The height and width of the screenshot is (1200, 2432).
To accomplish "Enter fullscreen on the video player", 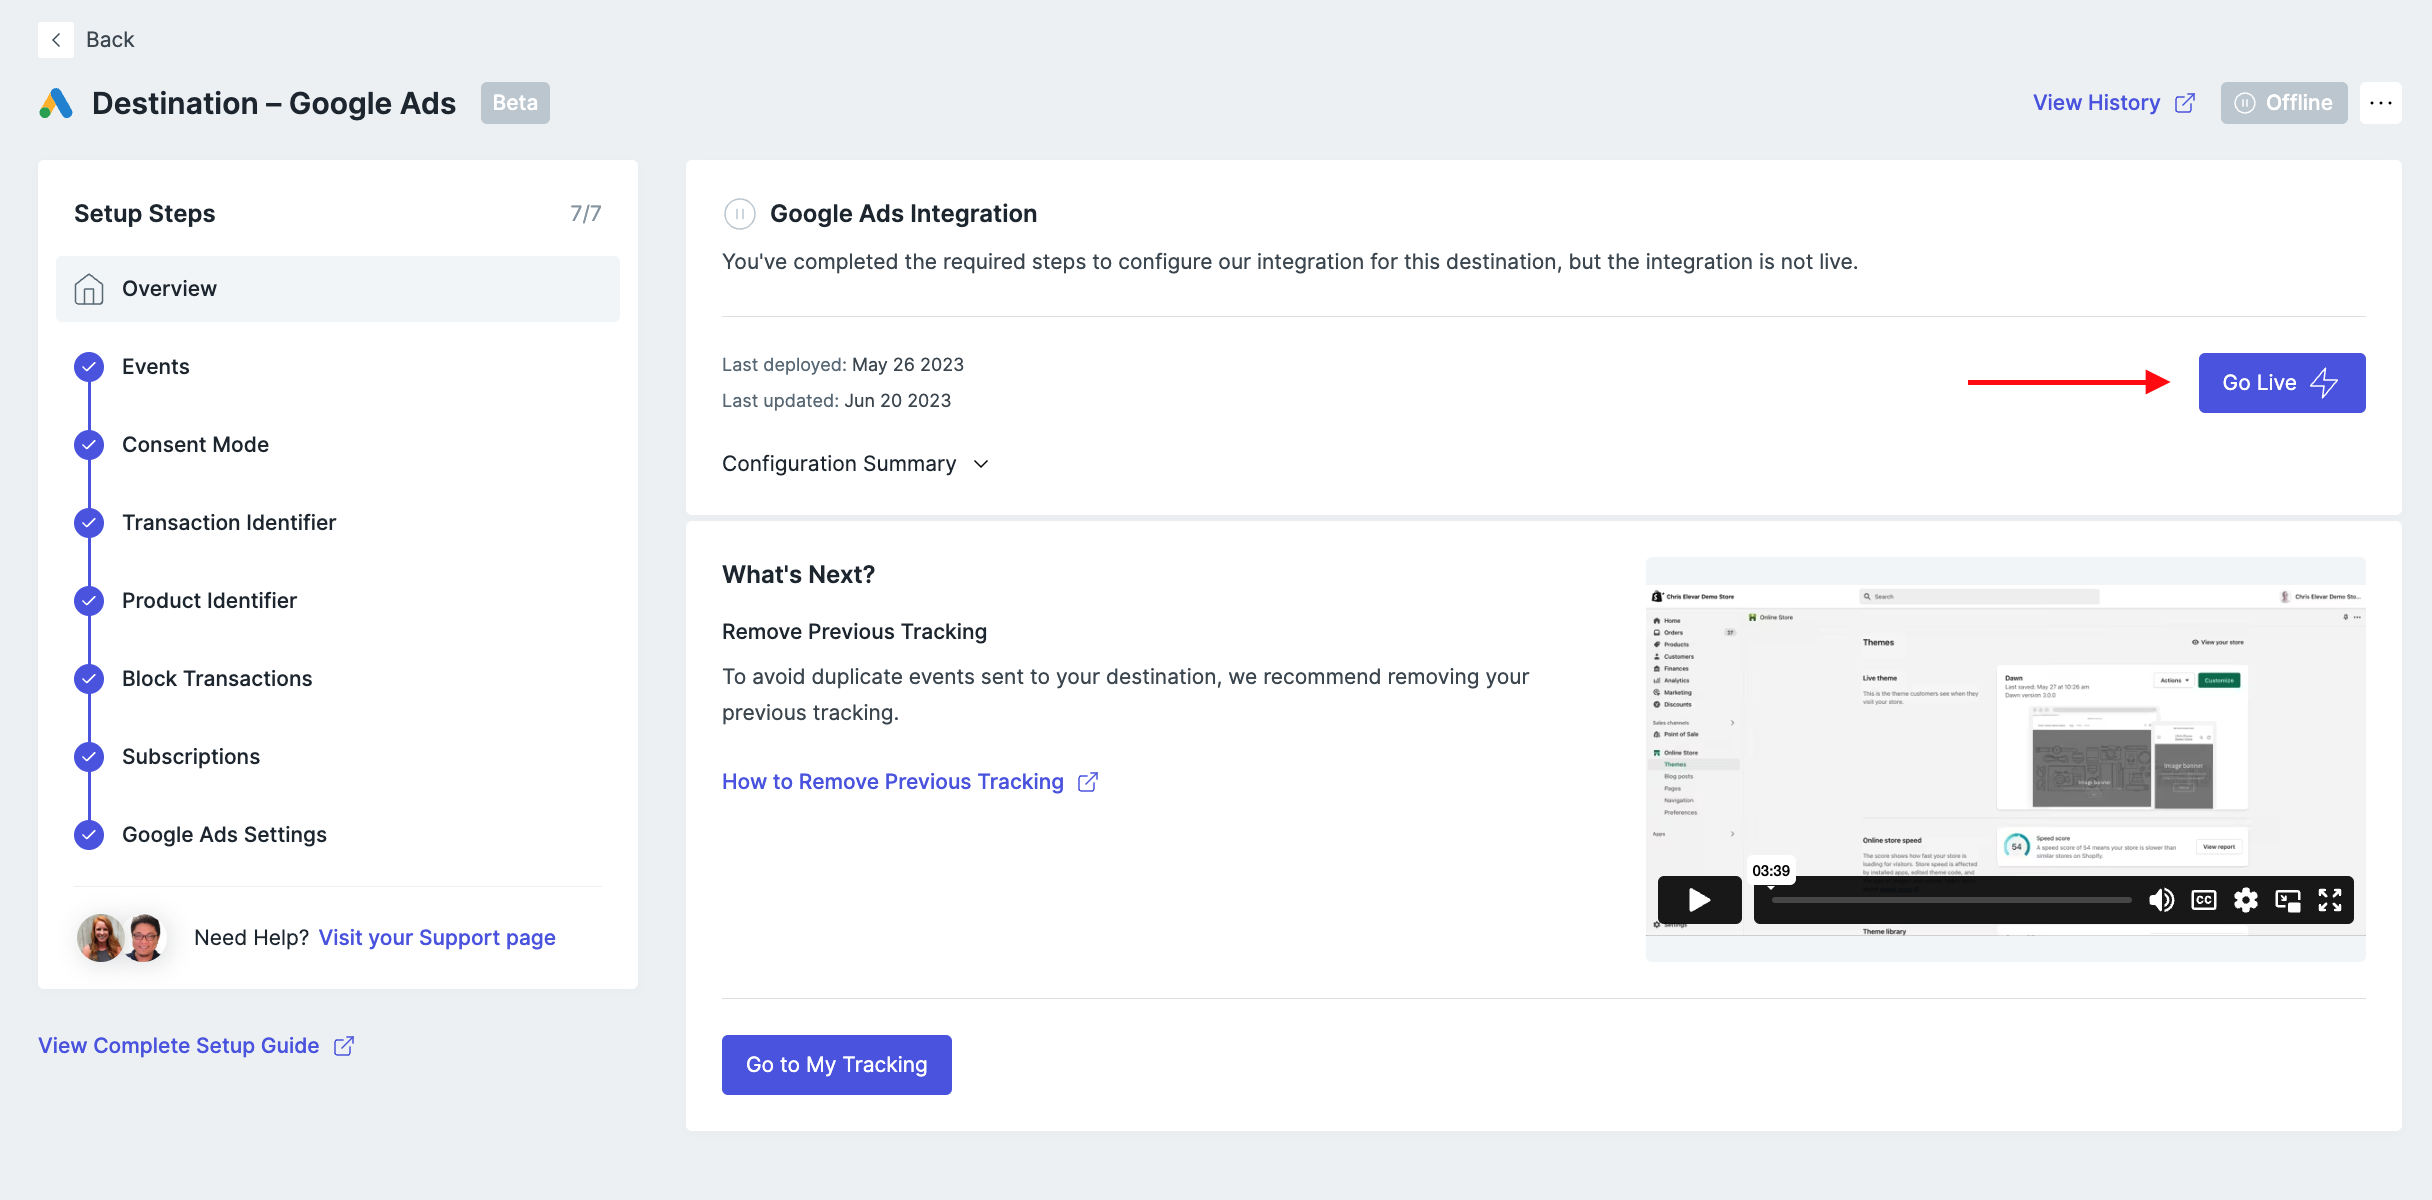I will (2330, 900).
